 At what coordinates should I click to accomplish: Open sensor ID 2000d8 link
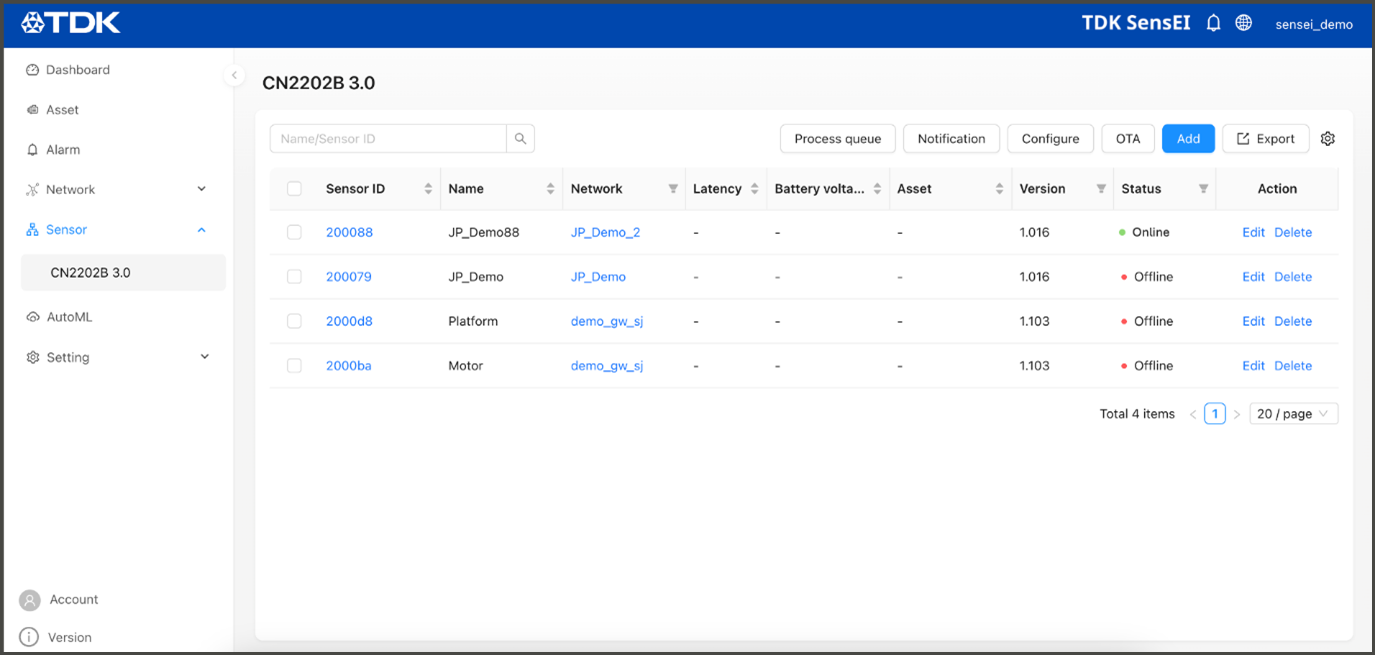[x=349, y=321]
